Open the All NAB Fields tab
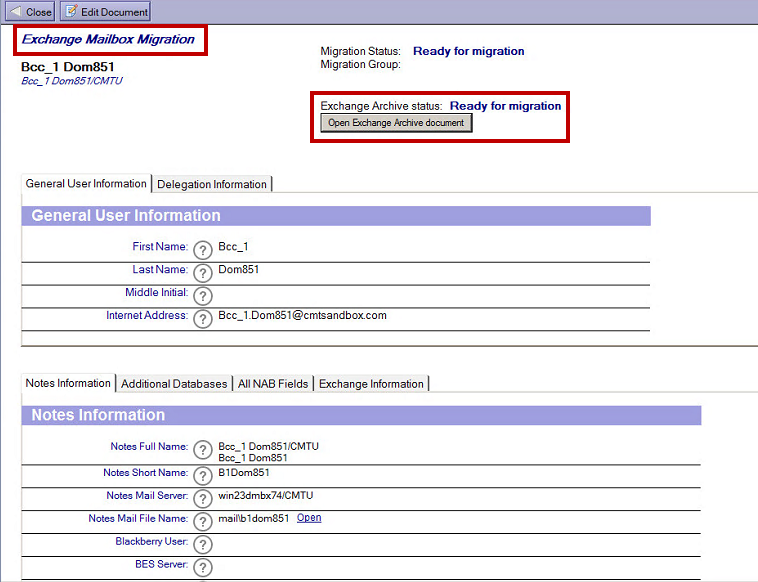The image size is (758, 582). pos(273,384)
